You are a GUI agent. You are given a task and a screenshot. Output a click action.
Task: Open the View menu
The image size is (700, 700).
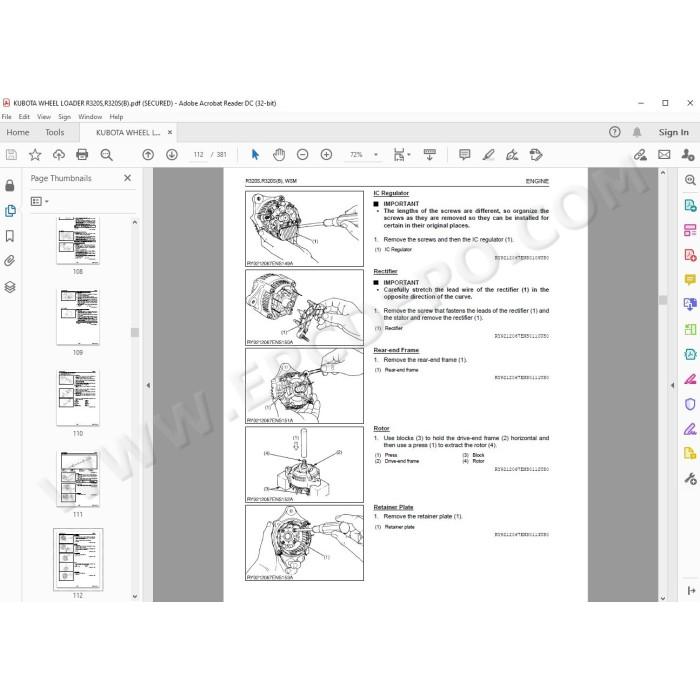(44, 117)
